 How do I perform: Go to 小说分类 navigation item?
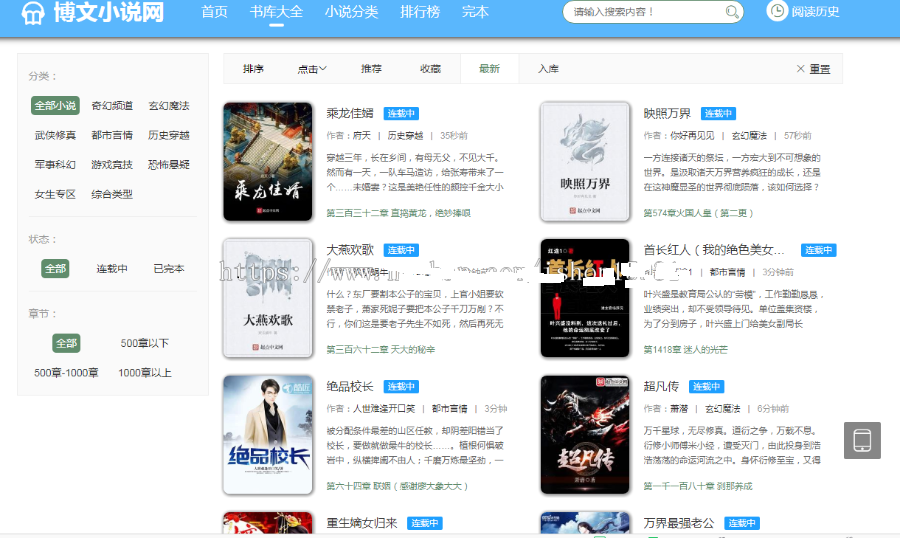tap(351, 13)
